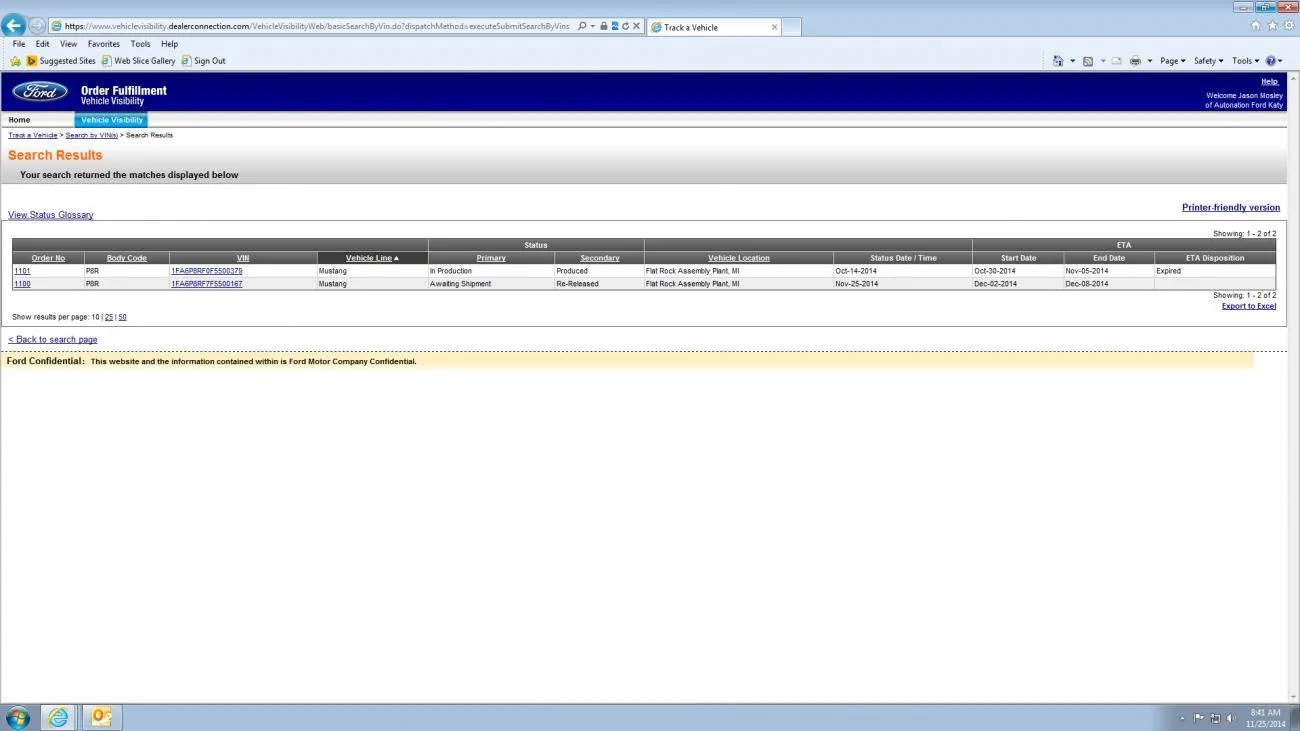Viewport: 1300px width, 731px height.
Task: Open the File menu
Action: 19,44
